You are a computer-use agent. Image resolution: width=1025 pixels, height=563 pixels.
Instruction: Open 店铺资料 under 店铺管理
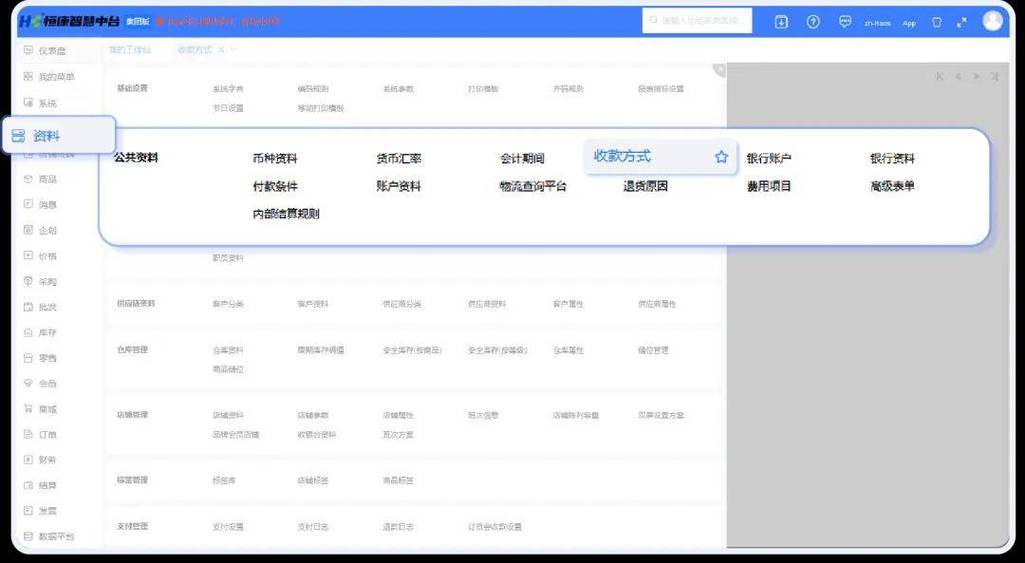point(228,415)
